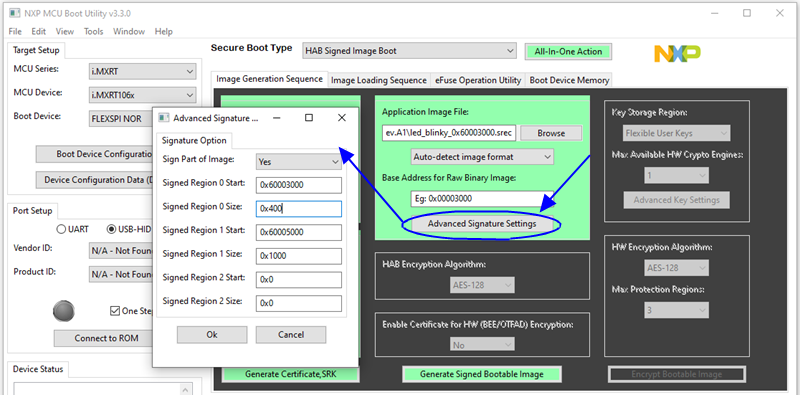Viewport: 800px width, 395px height.
Task: Click the Signed Region 0 Start field
Action: pos(299,185)
